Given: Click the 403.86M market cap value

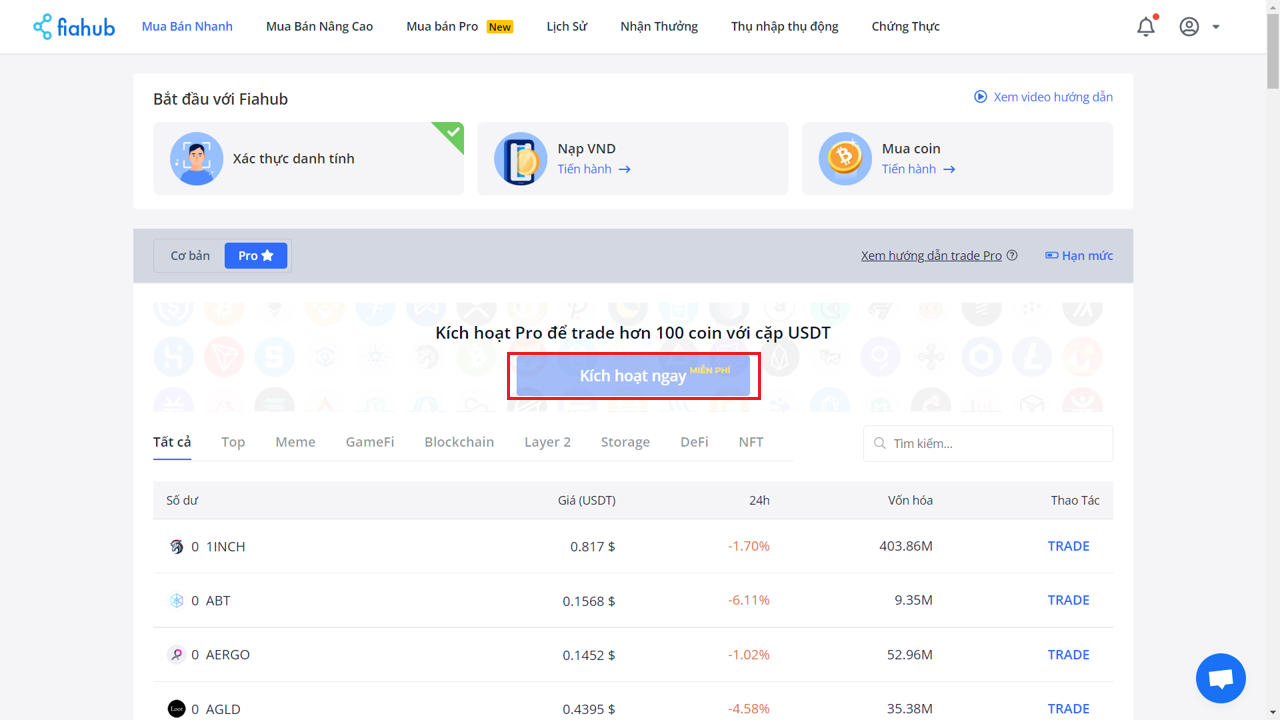Looking at the screenshot, I should pyautogui.click(x=906, y=546).
